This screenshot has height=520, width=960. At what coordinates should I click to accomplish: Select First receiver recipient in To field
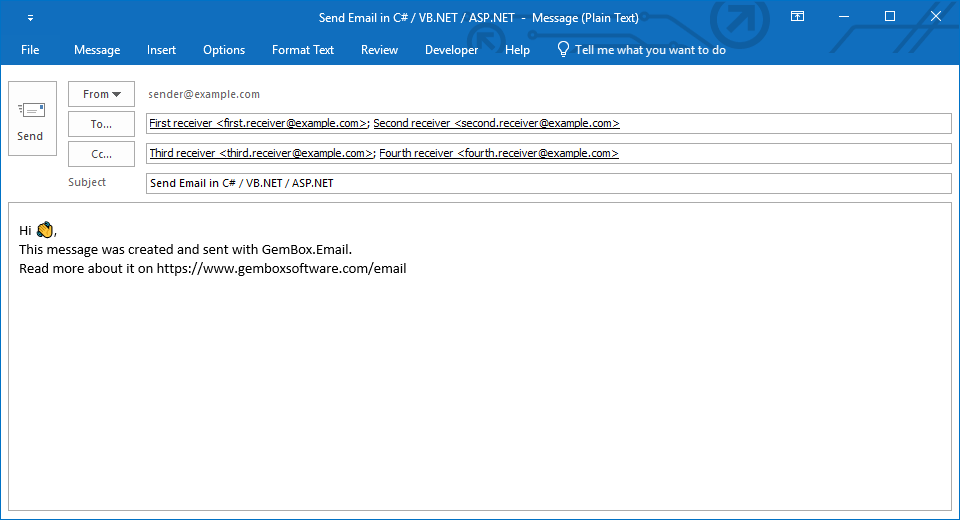[x=258, y=124]
